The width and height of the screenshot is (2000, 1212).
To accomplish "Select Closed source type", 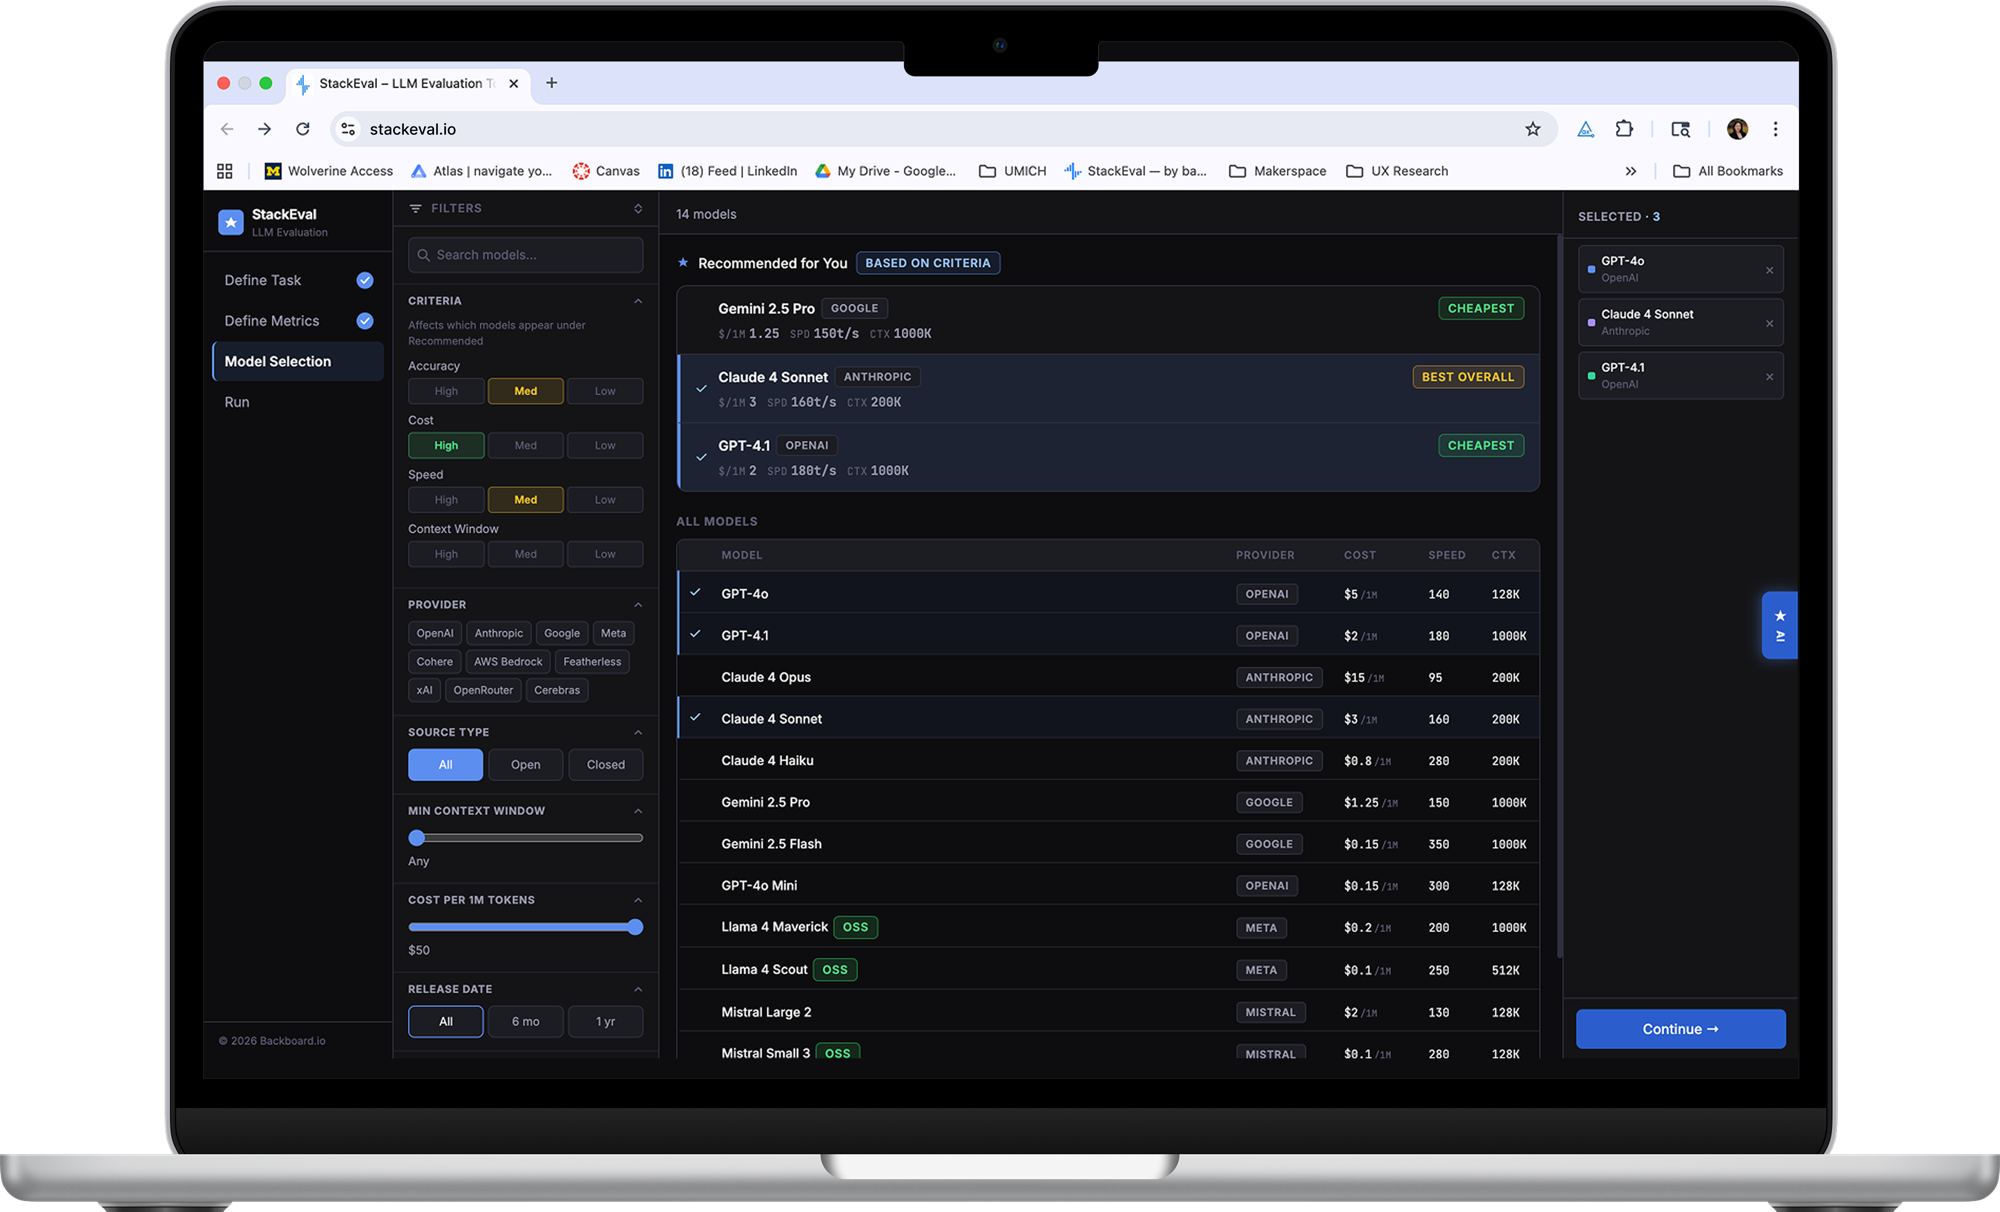I will [x=606, y=765].
